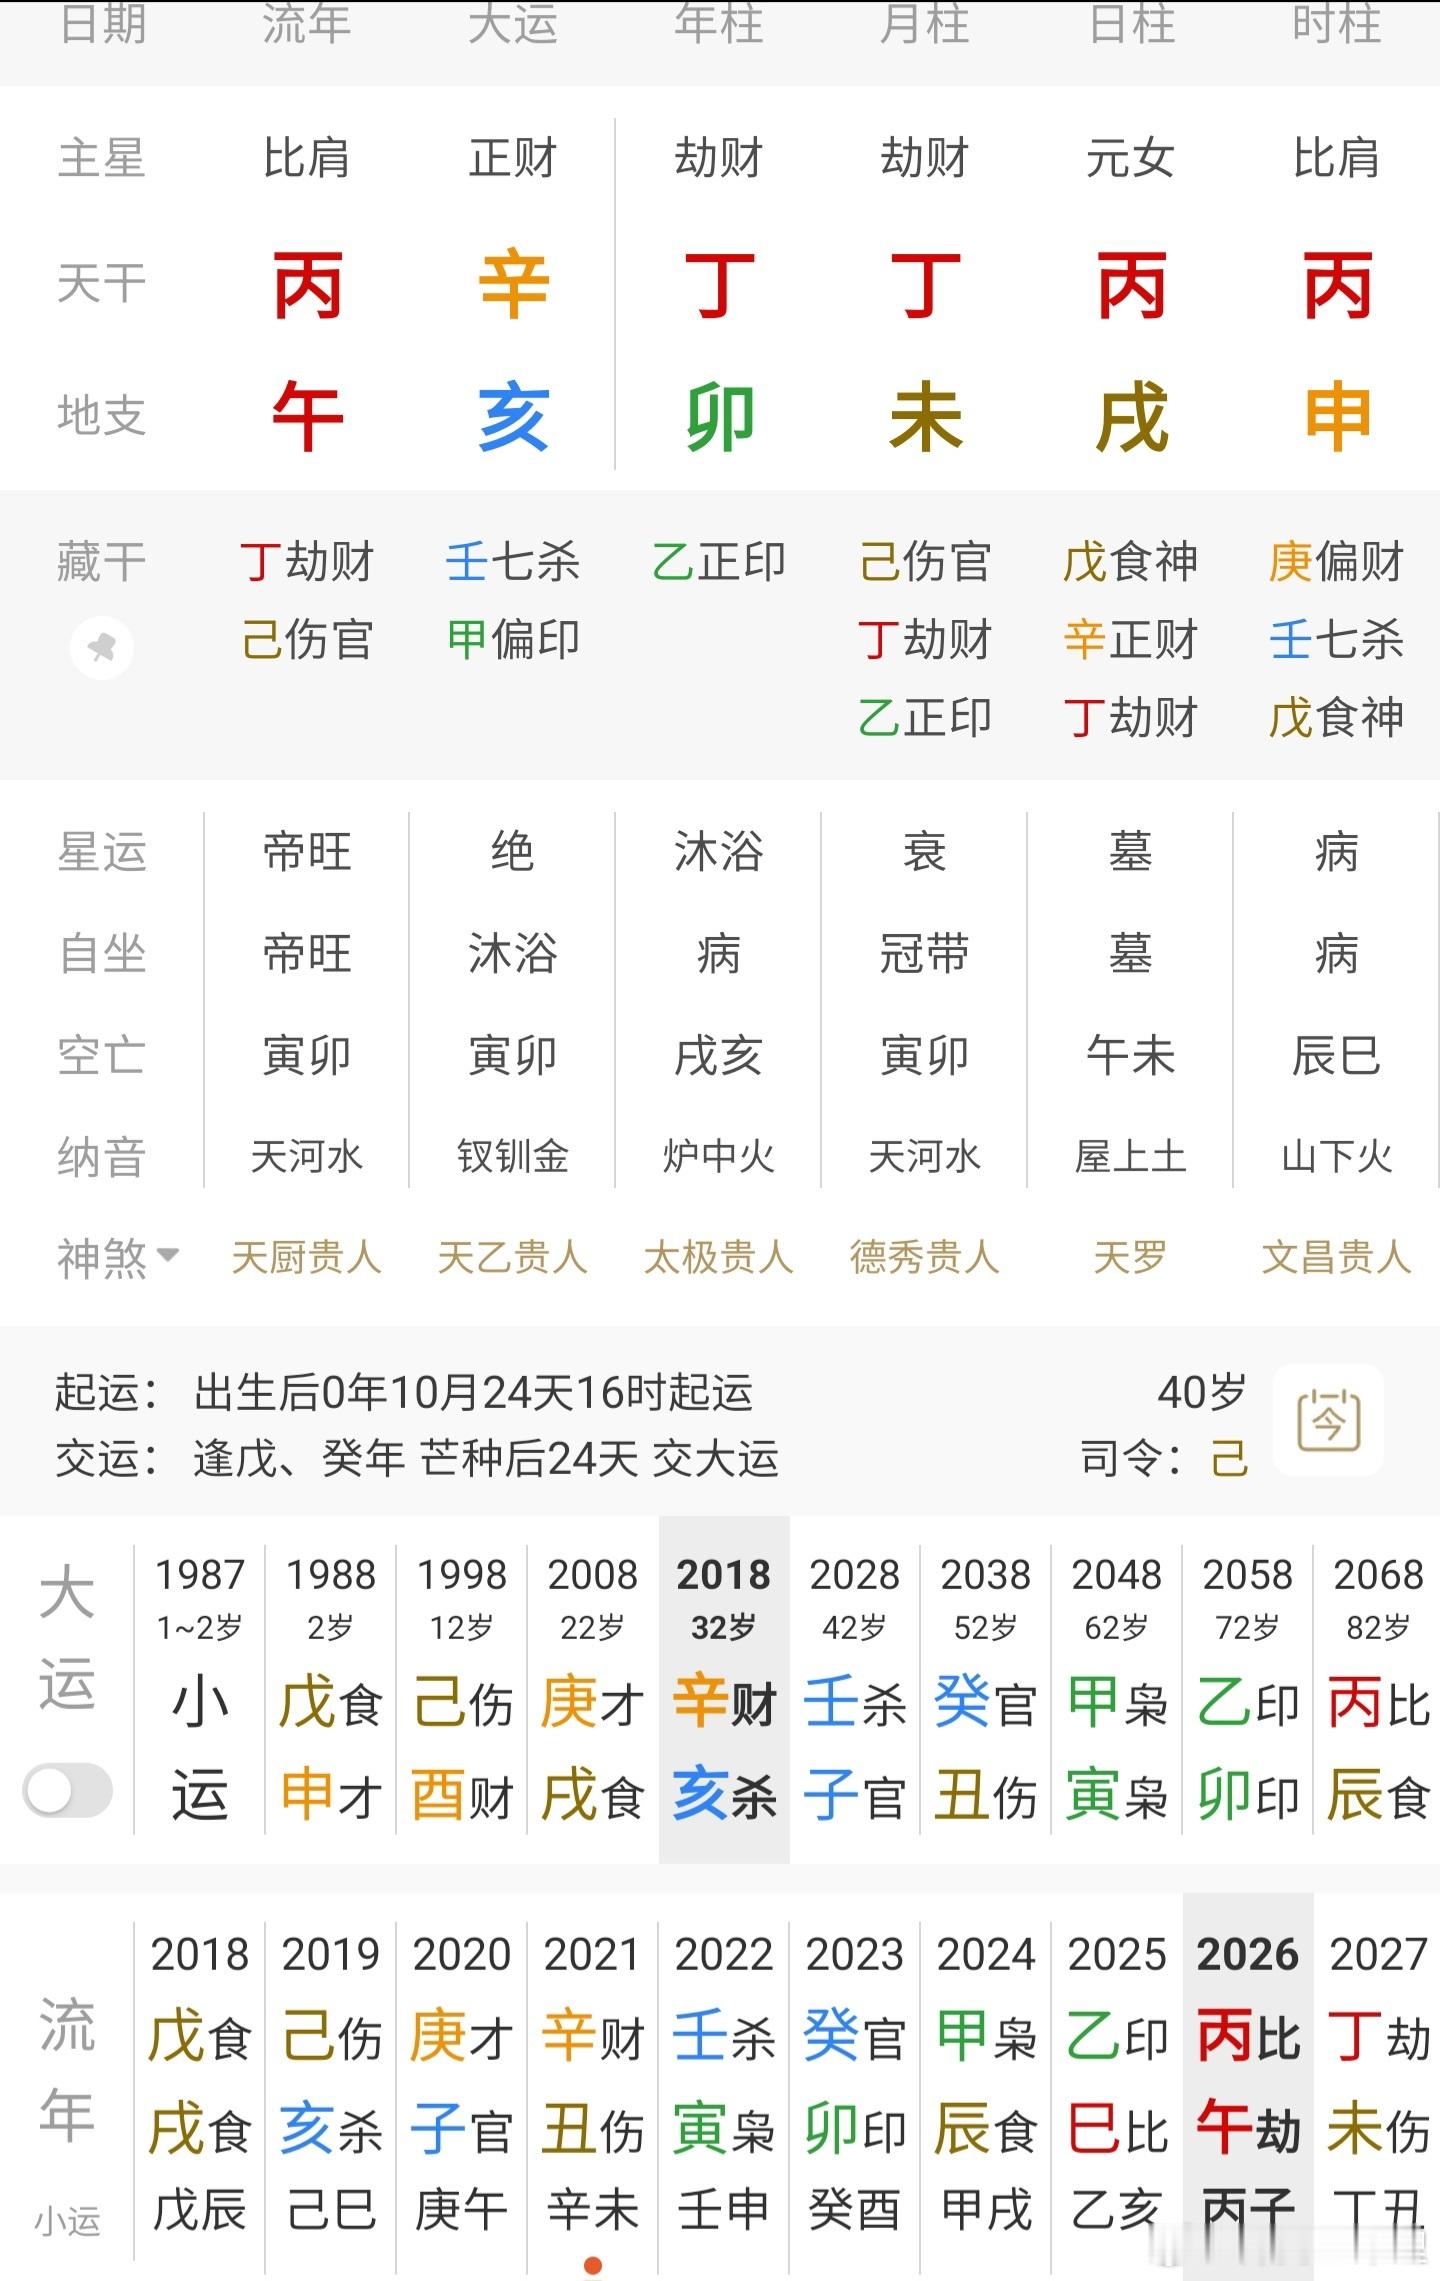Select the 2028 壬子 大运 column
1440x2281 pixels.
[x=855, y=1692]
